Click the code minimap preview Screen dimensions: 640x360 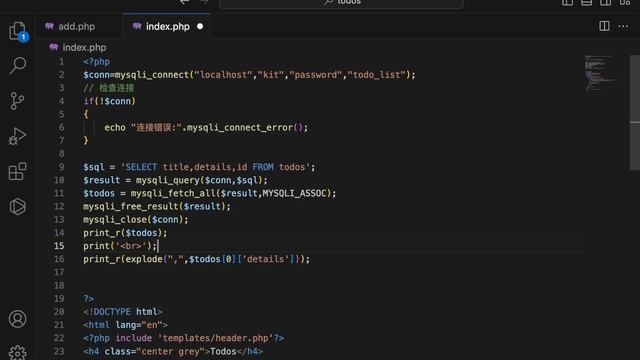602,73
